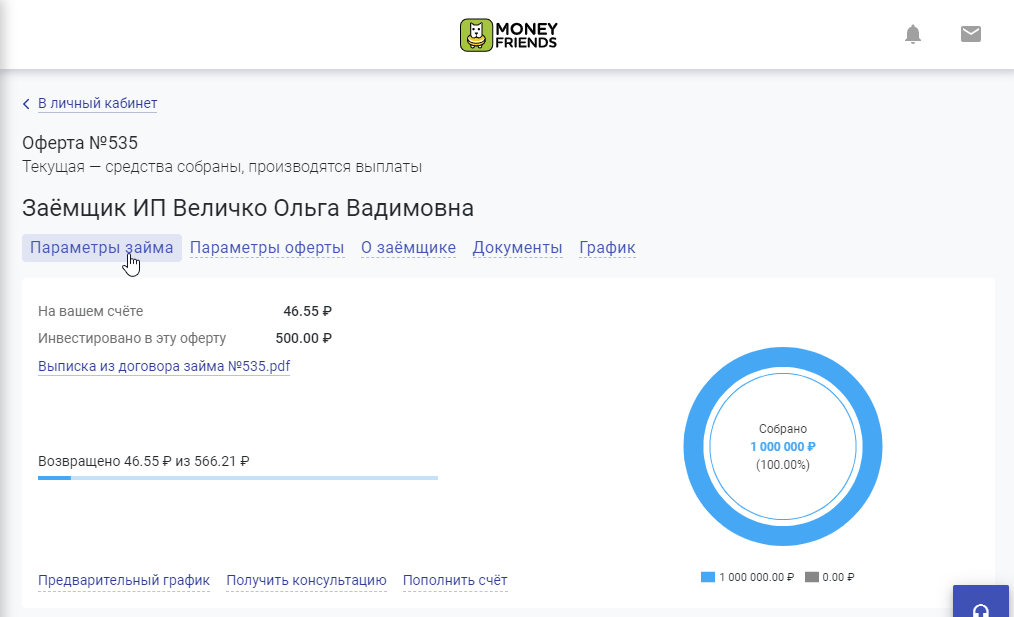Click the repayment progress bar
Viewport: 1014px width, 617px height.
[x=238, y=478]
